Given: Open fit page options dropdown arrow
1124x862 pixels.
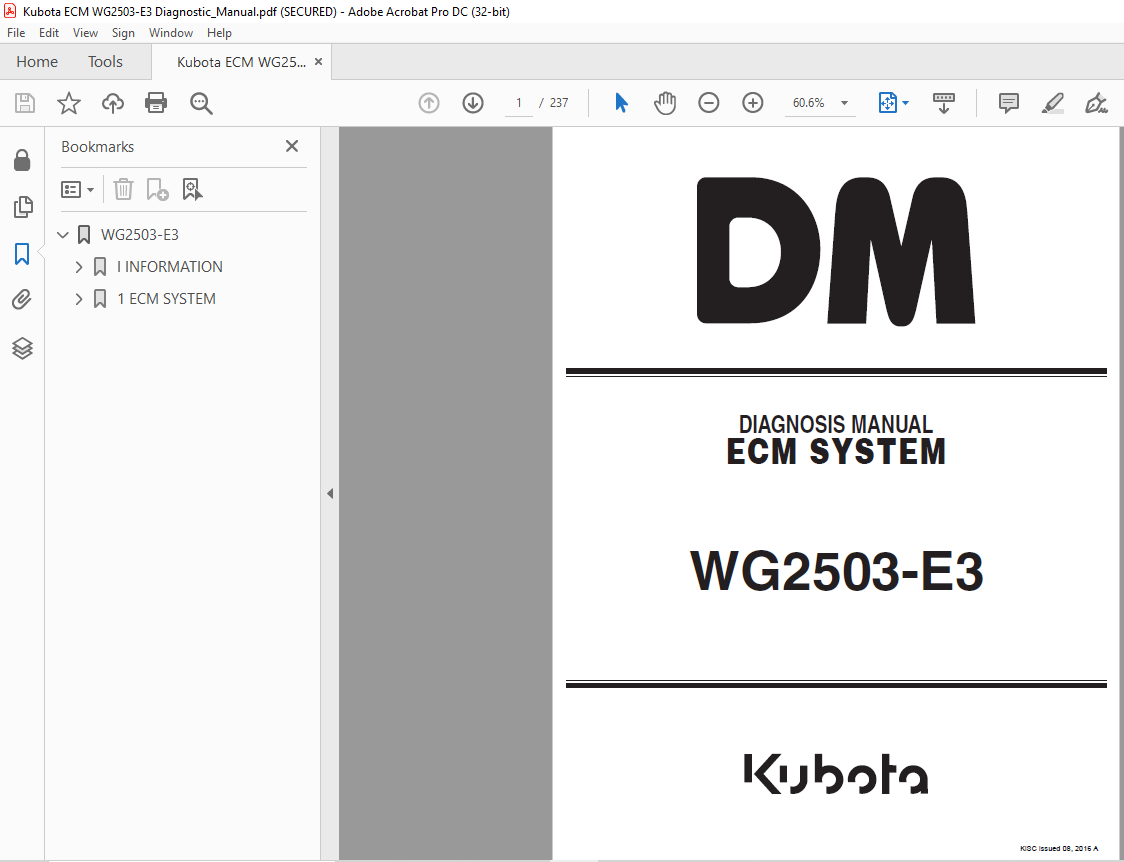Looking at the screenshot, I should (905, 103).
